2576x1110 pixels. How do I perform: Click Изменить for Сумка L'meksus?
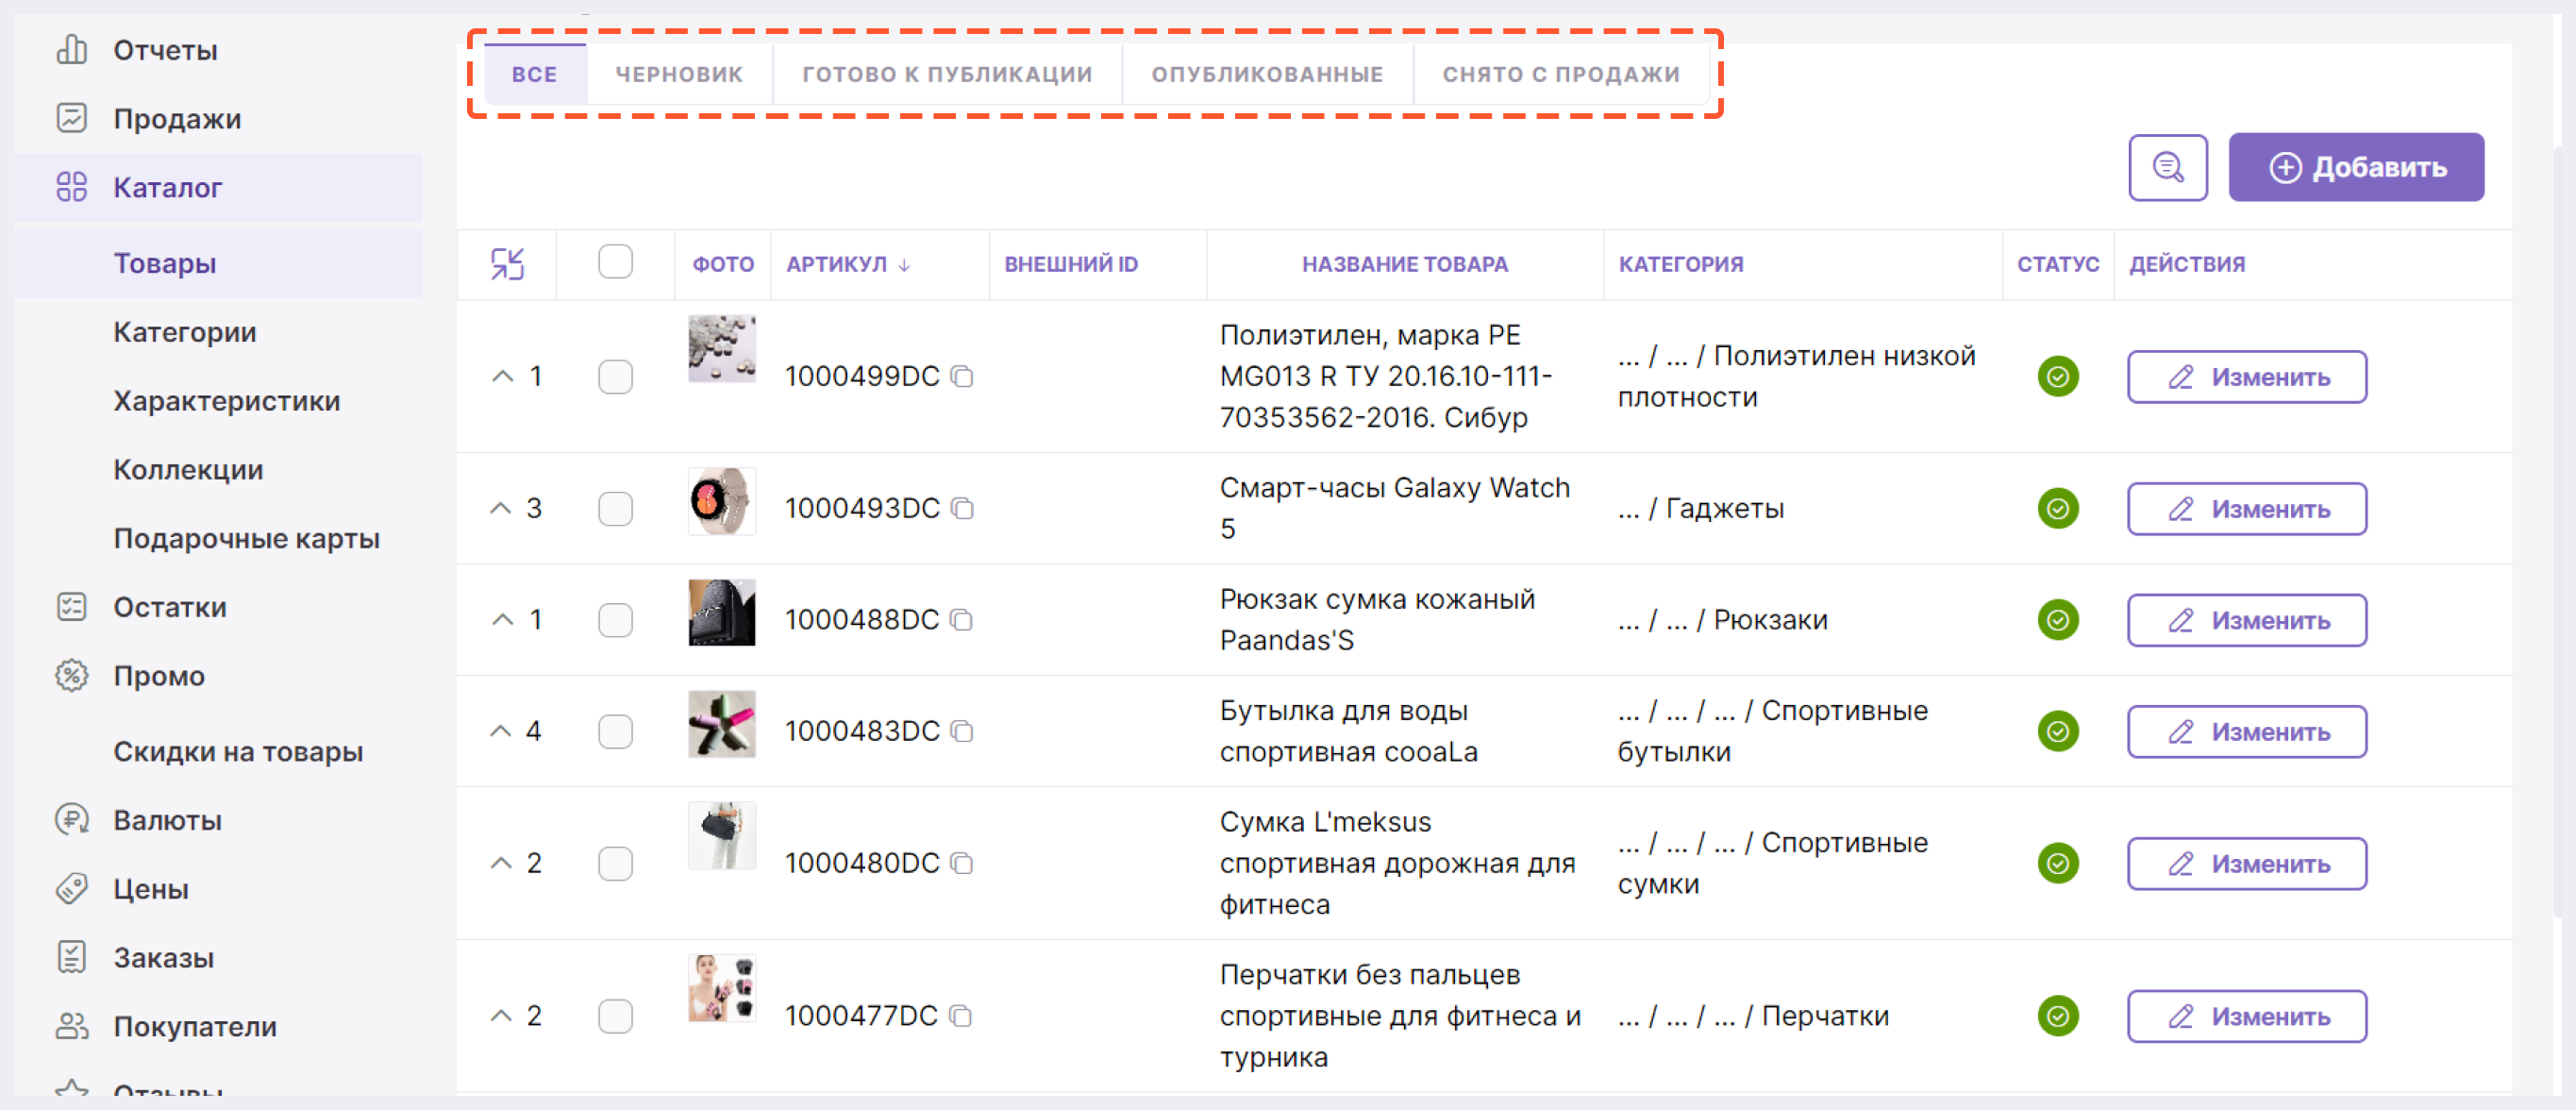(x=2247, y=864)
